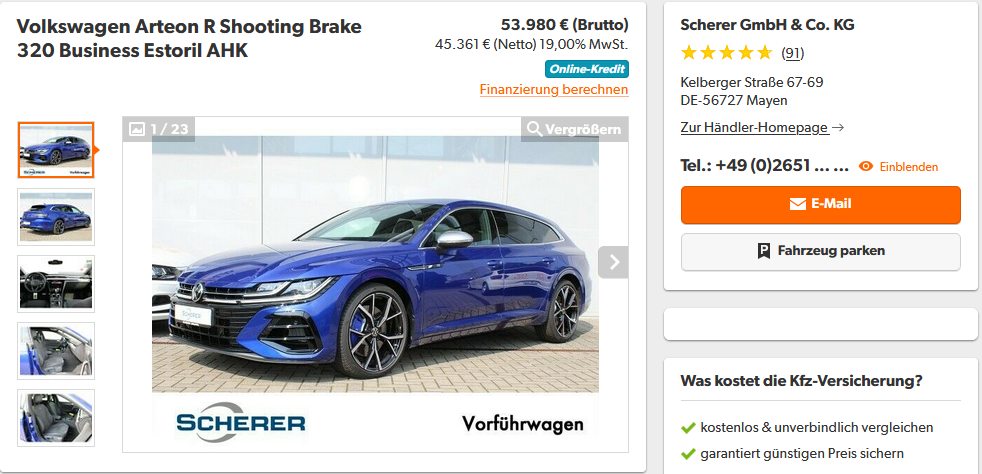Click the five-star dealer rating
This screenshot has width=982, height=474.
click(x=726, y=53)
